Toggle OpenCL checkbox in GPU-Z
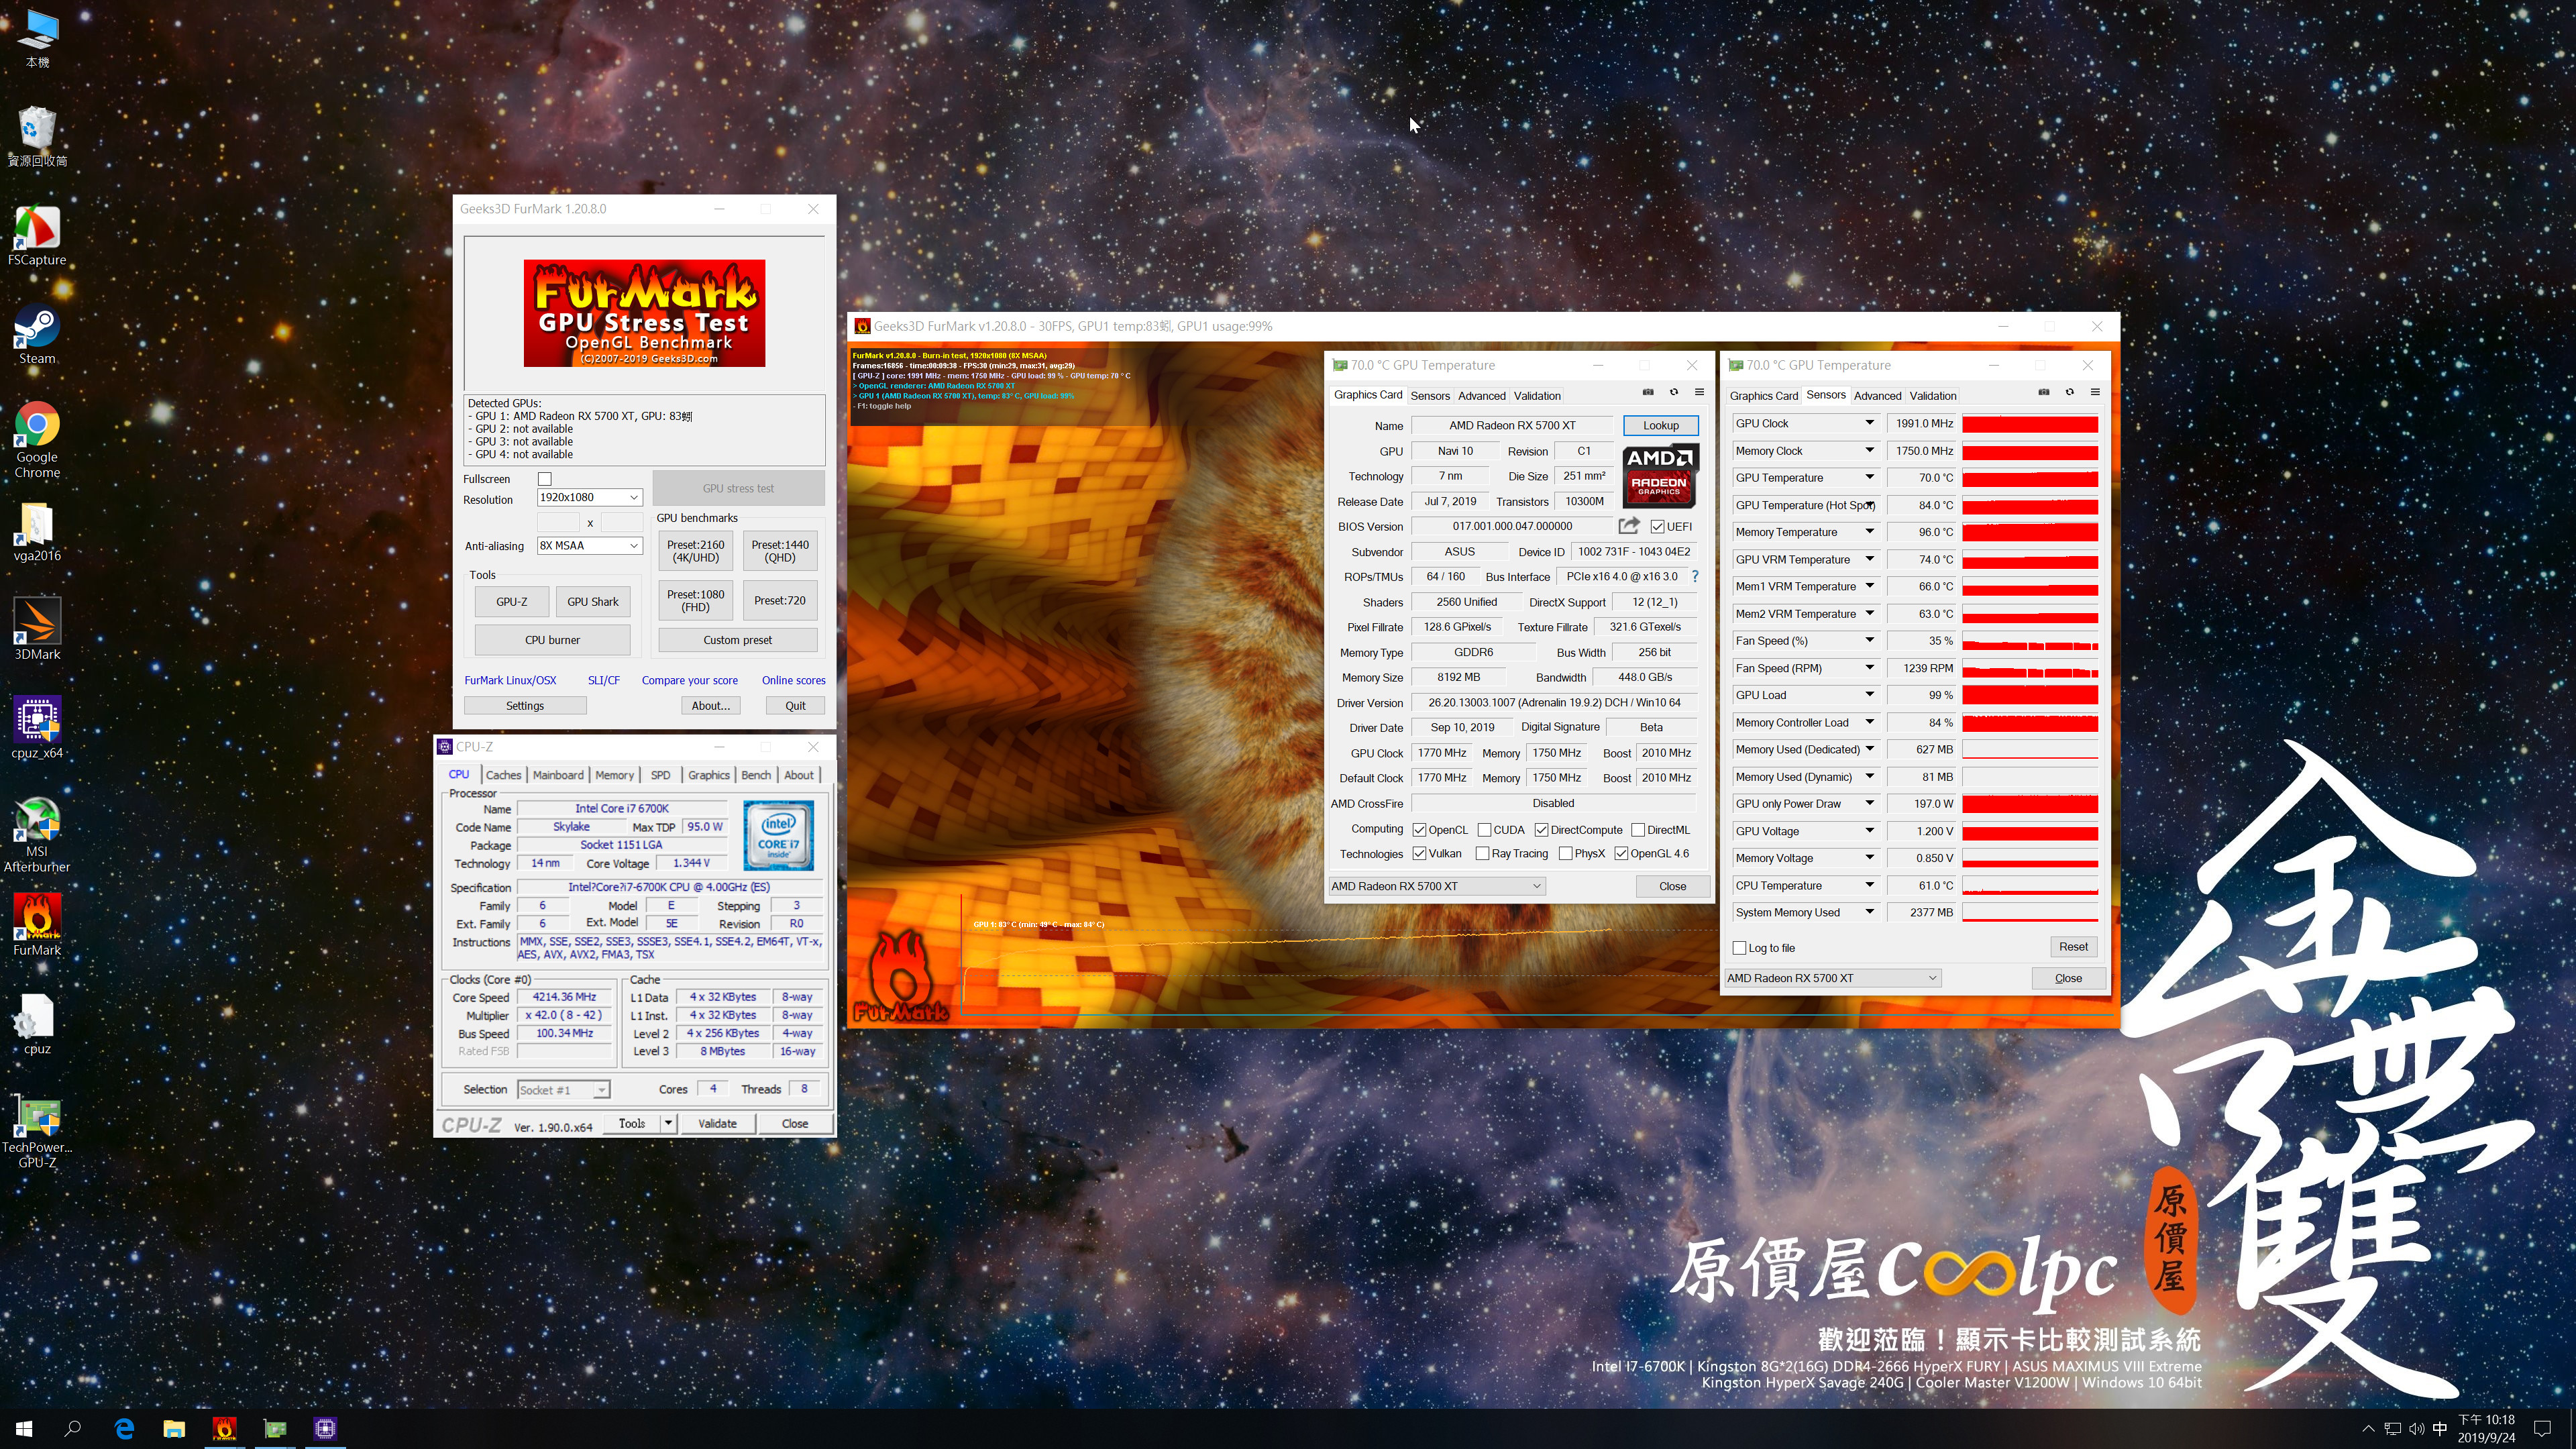2576x1449 pixels. [x=1419, y=830]
